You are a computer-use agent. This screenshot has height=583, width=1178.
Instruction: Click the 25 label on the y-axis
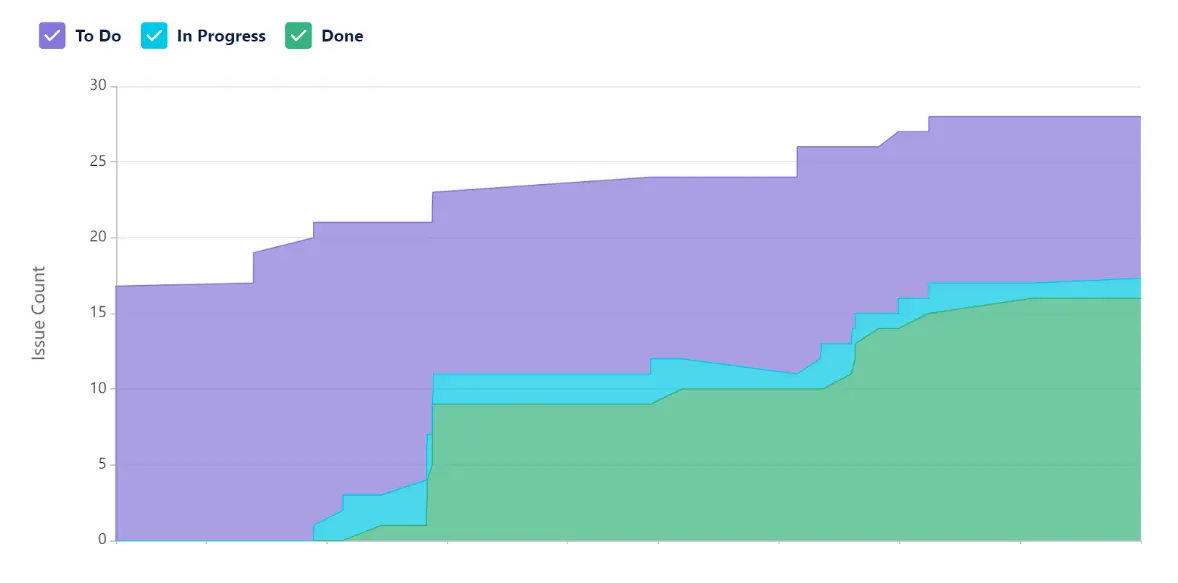pyautogui.click(x=97, y=161)
